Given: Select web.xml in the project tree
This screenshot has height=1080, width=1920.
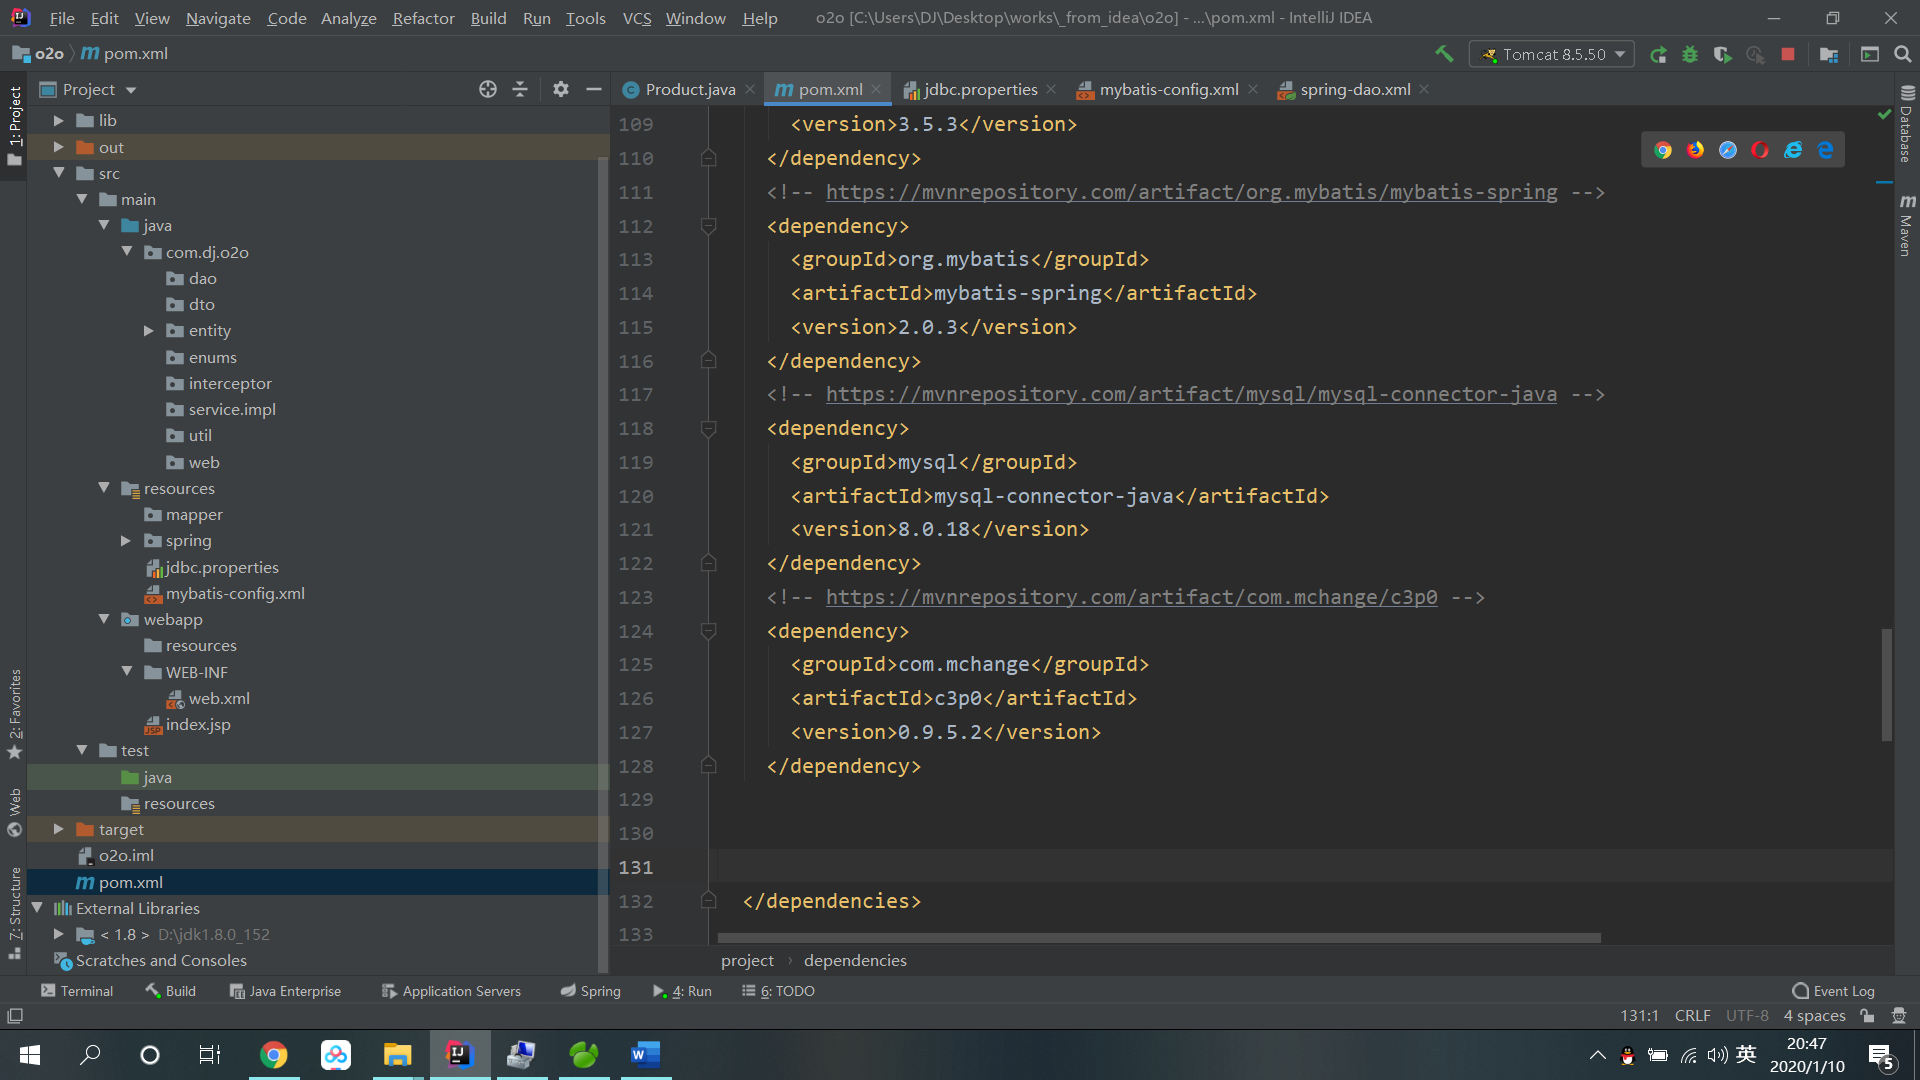Looking at the screenshot, I should point(219,698).
